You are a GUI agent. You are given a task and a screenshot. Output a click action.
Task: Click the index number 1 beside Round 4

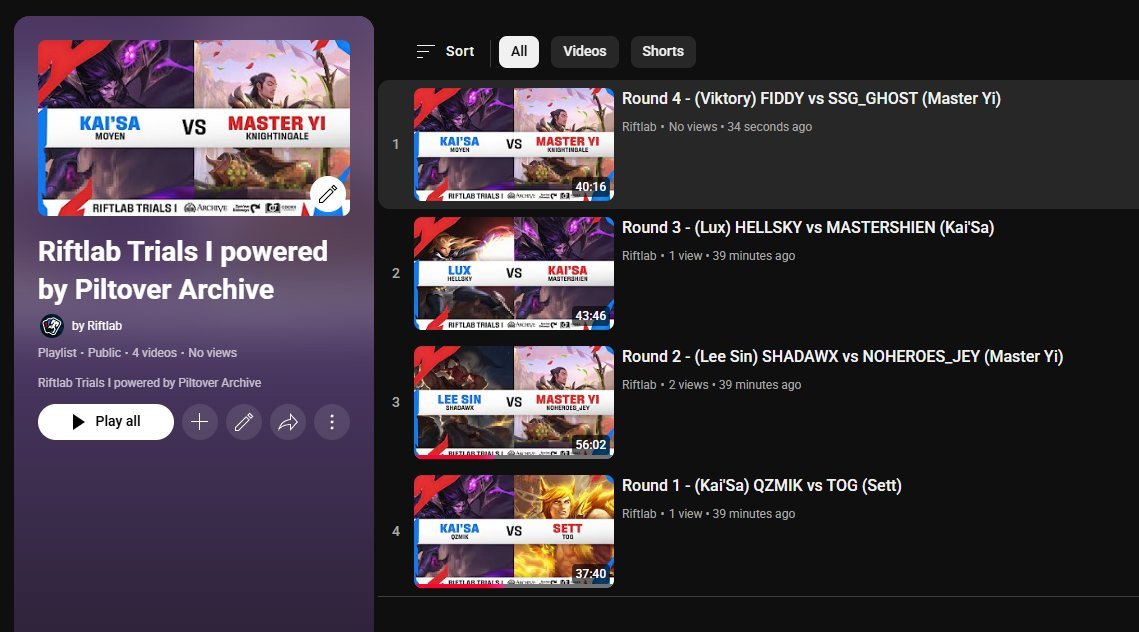tap(396, 145)
